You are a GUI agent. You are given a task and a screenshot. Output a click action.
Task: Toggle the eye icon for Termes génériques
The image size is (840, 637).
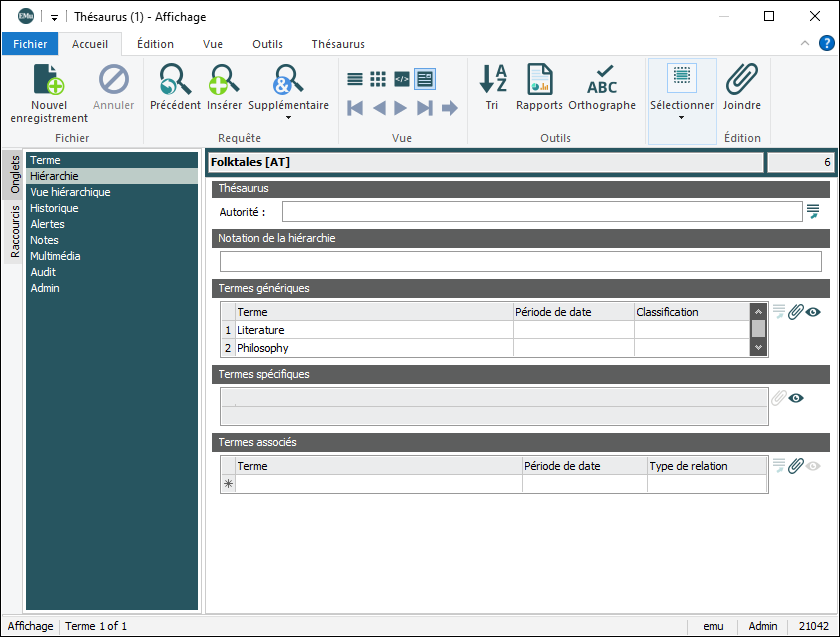814,312
